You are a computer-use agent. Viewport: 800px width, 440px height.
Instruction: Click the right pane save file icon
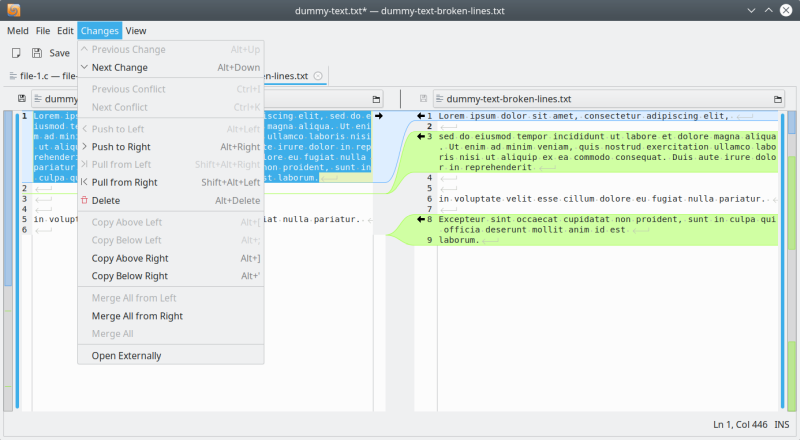pos(424,99)
